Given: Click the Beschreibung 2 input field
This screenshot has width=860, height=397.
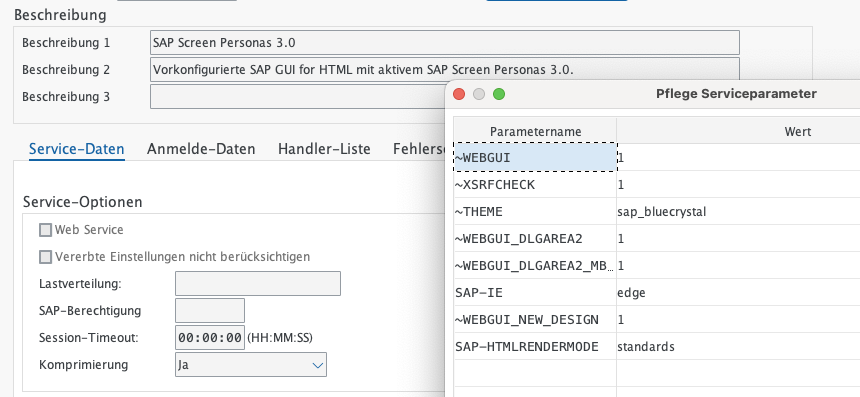Looking at the screenshot, I should (x=444, y=70).
